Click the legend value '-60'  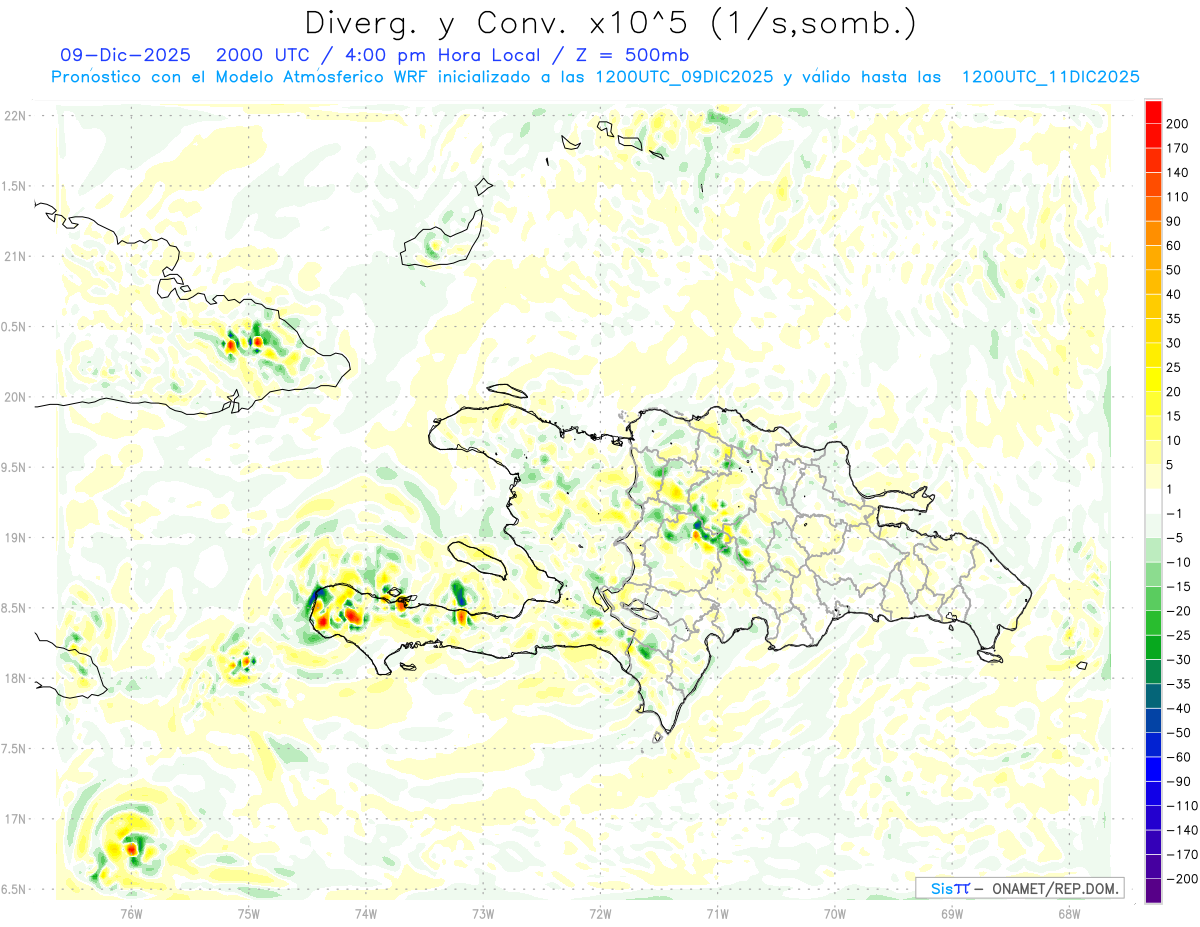tap(1177, 758)
